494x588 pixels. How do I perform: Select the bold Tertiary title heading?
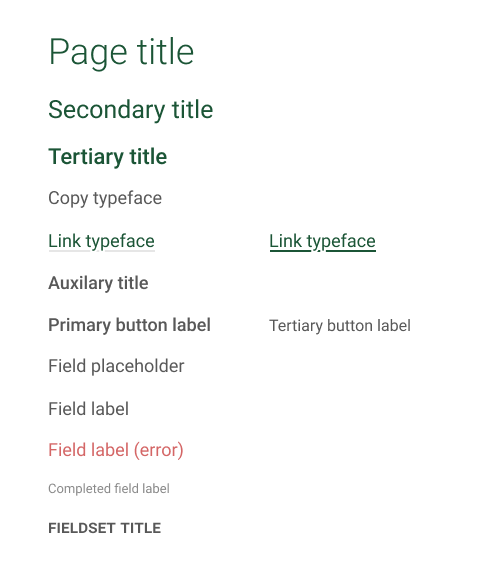pyautogui.click(x=108, y=157)
